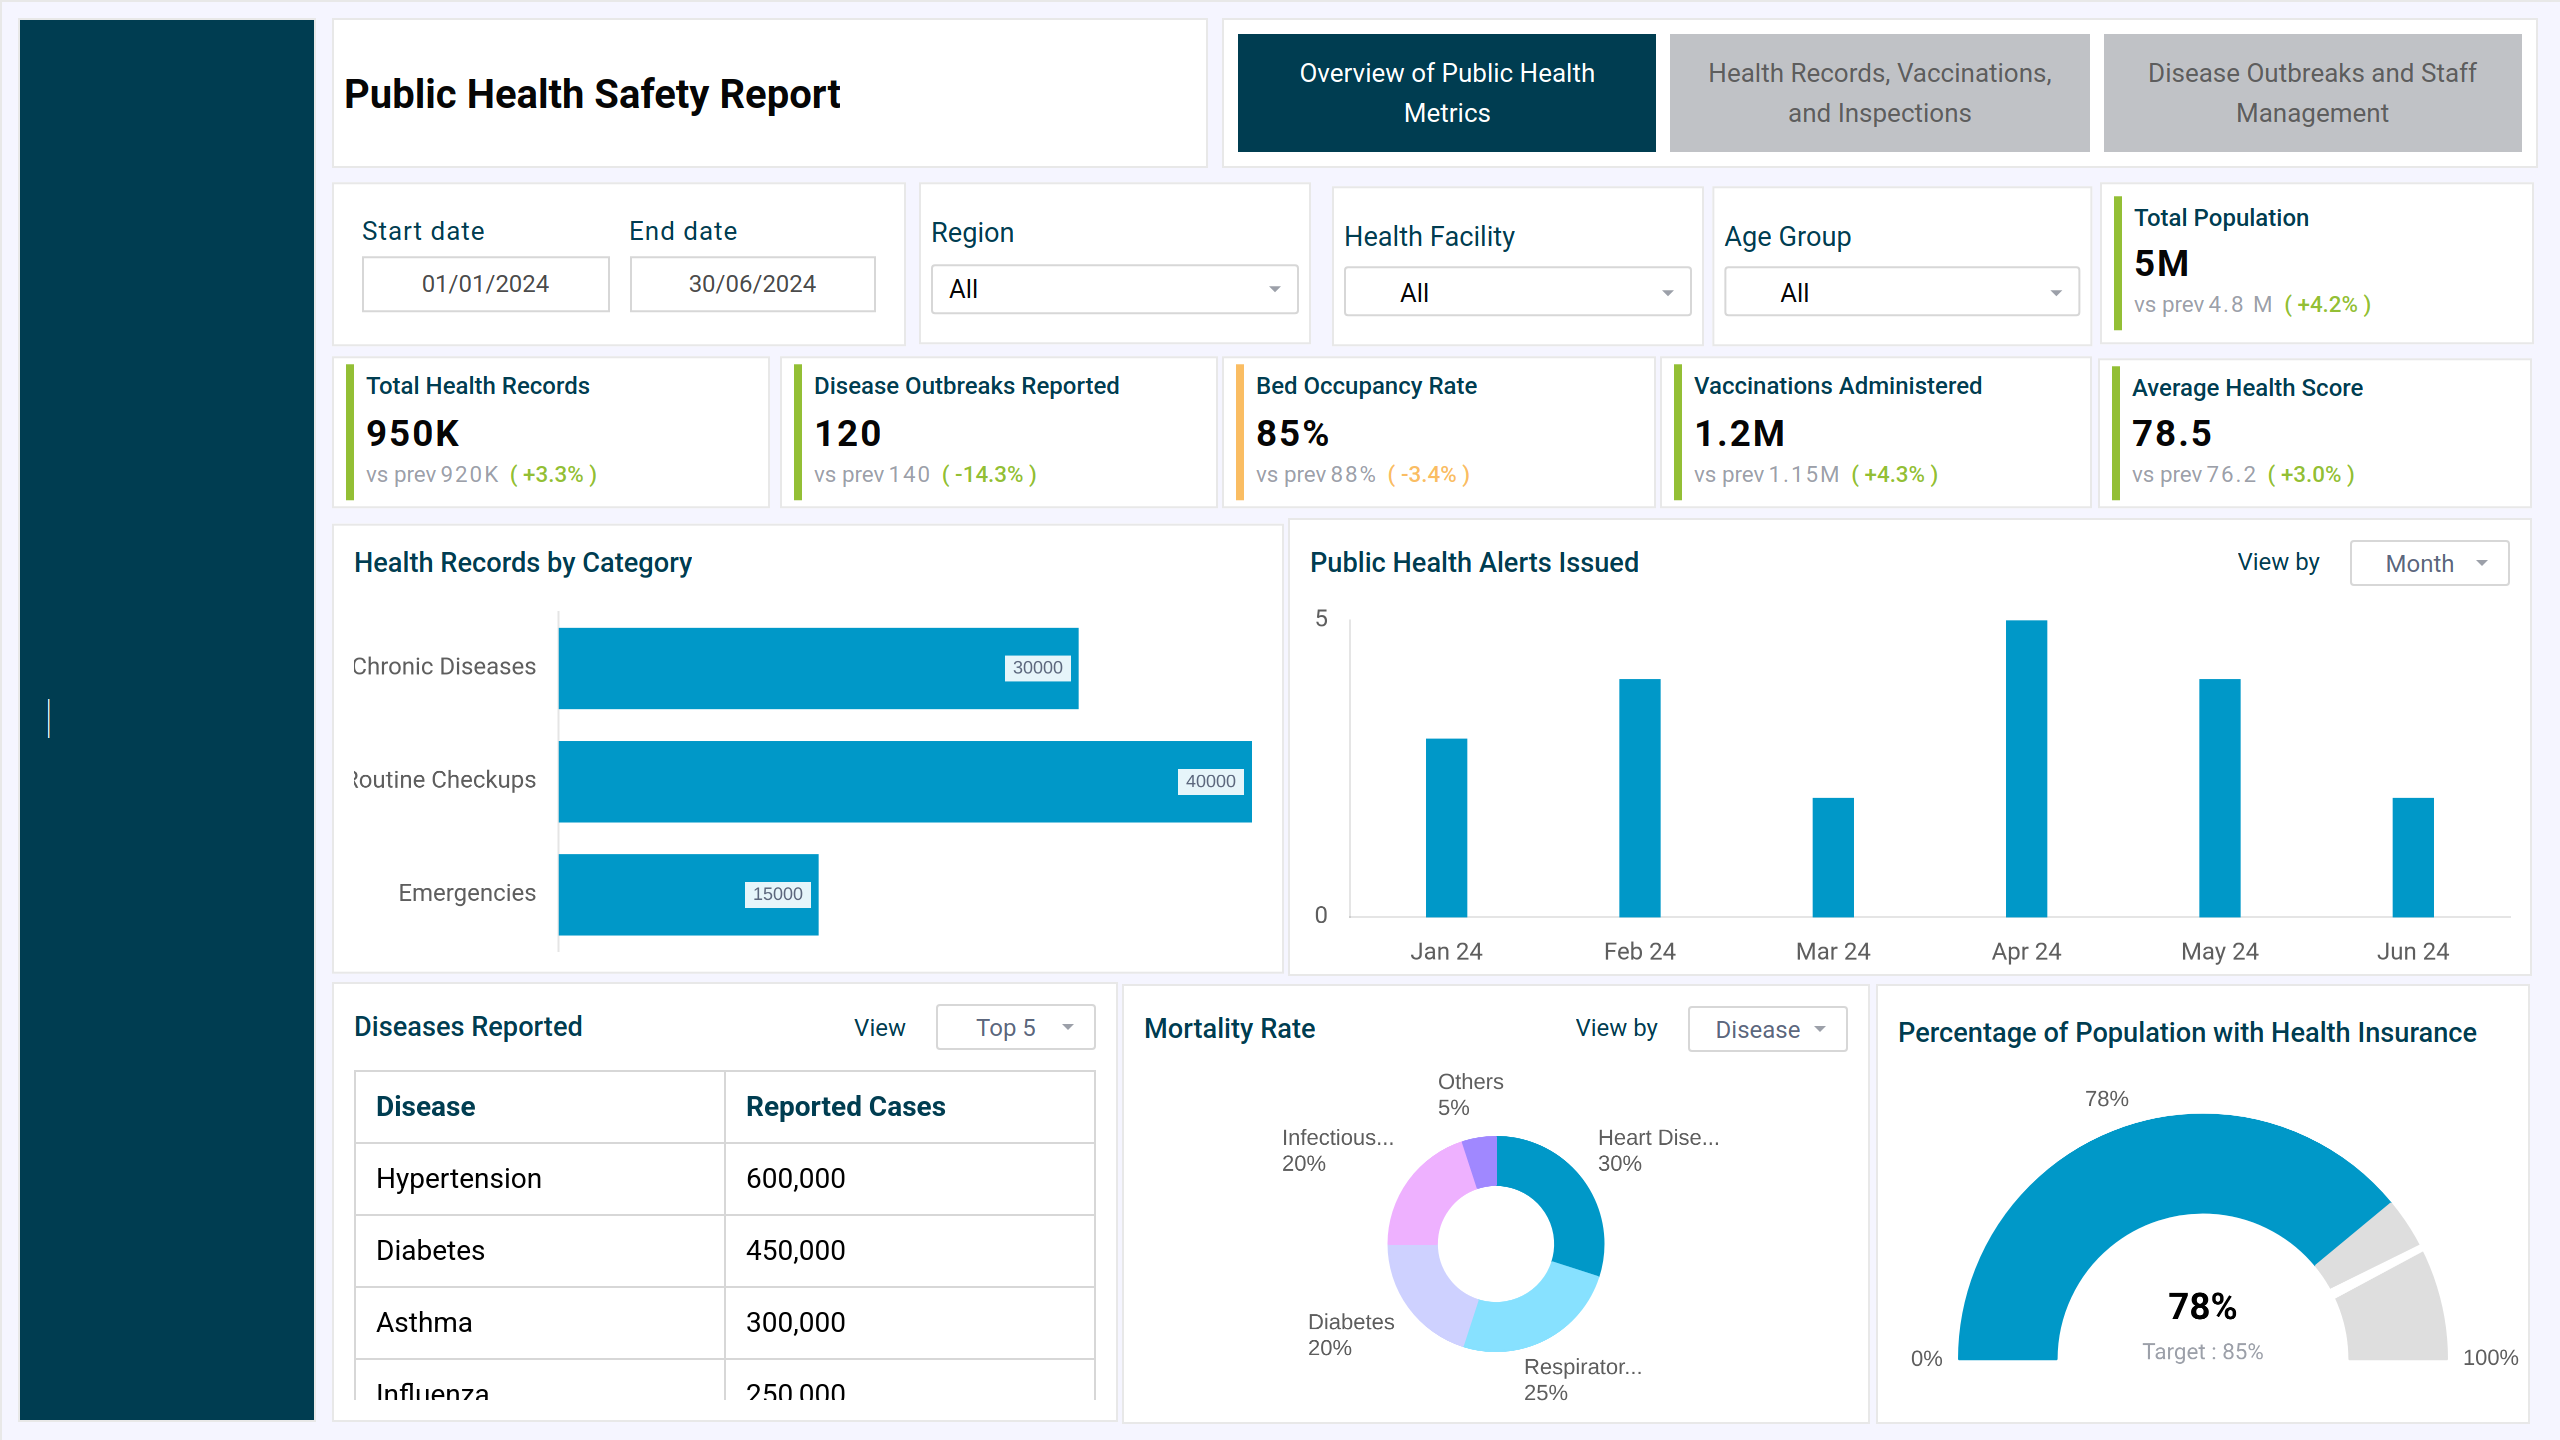Click the 15000 data label
Viewport: 2560px width, 1440px height.
[777, 894]
